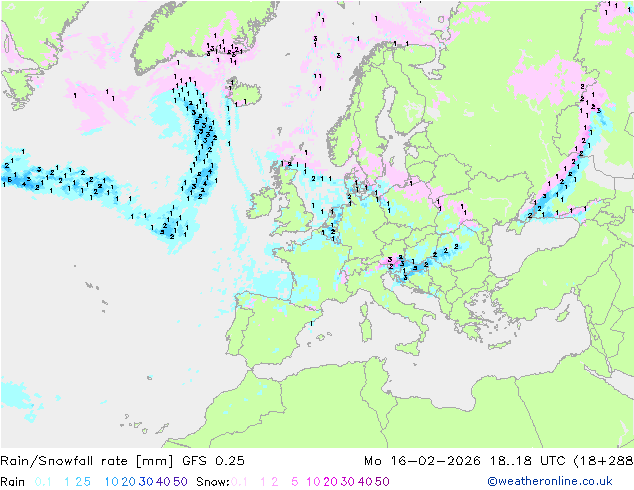The height and width of the screenshot is (490, 634).
Task: Select the Snow legend value 40
Action: [365, 482]
